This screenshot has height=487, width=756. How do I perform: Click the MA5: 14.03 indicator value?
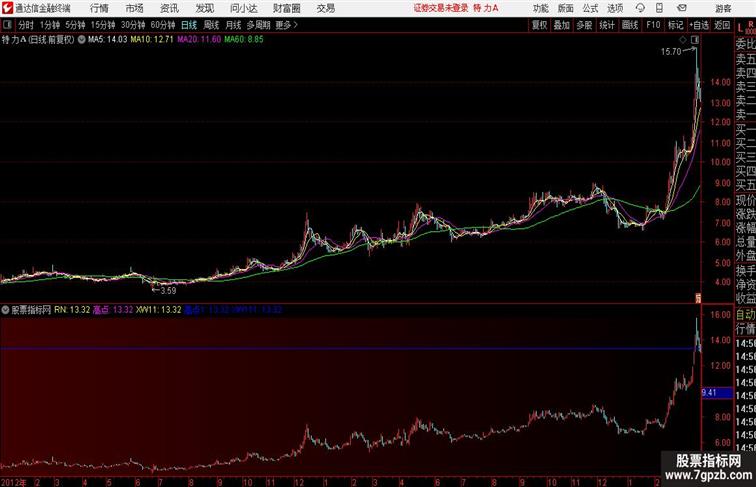point(108,40)
